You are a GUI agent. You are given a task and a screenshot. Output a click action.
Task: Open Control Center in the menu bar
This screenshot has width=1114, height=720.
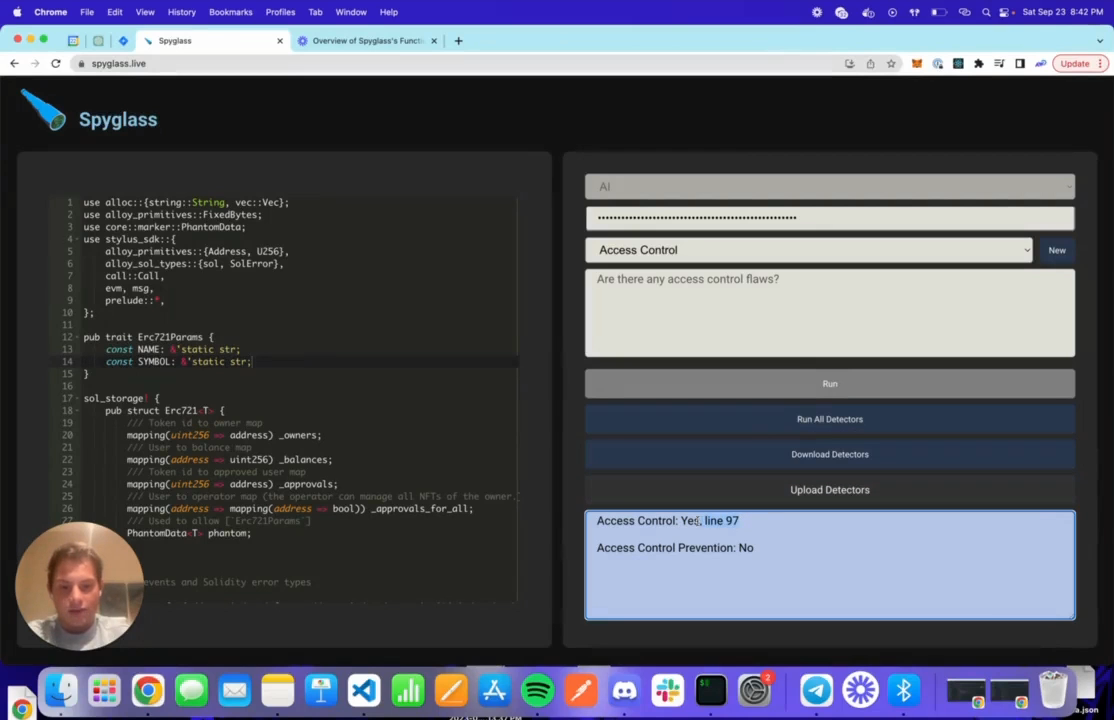coord(1005,12)
